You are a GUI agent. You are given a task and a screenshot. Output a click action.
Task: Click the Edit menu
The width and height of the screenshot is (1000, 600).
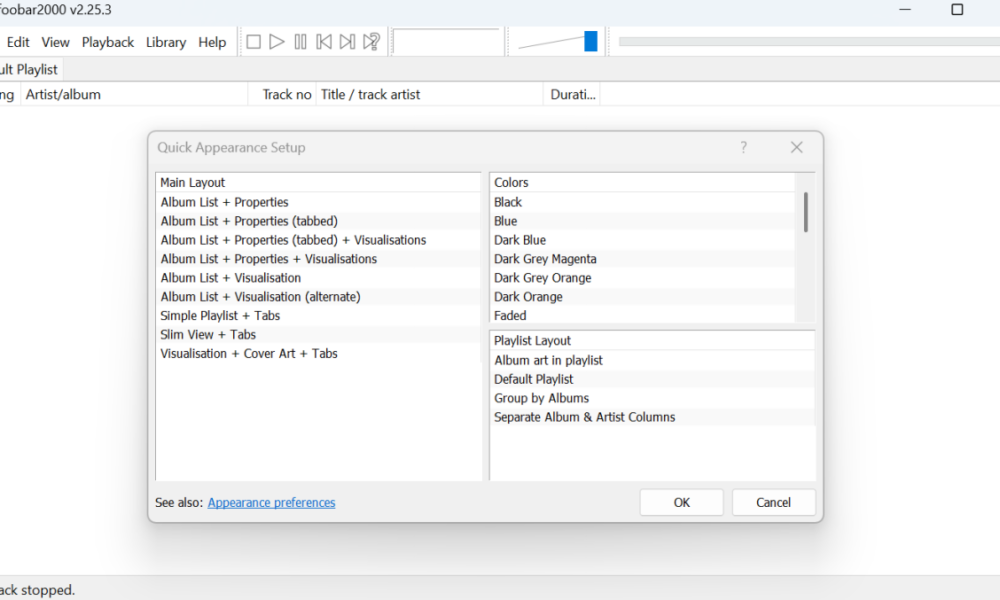(18, 42)
